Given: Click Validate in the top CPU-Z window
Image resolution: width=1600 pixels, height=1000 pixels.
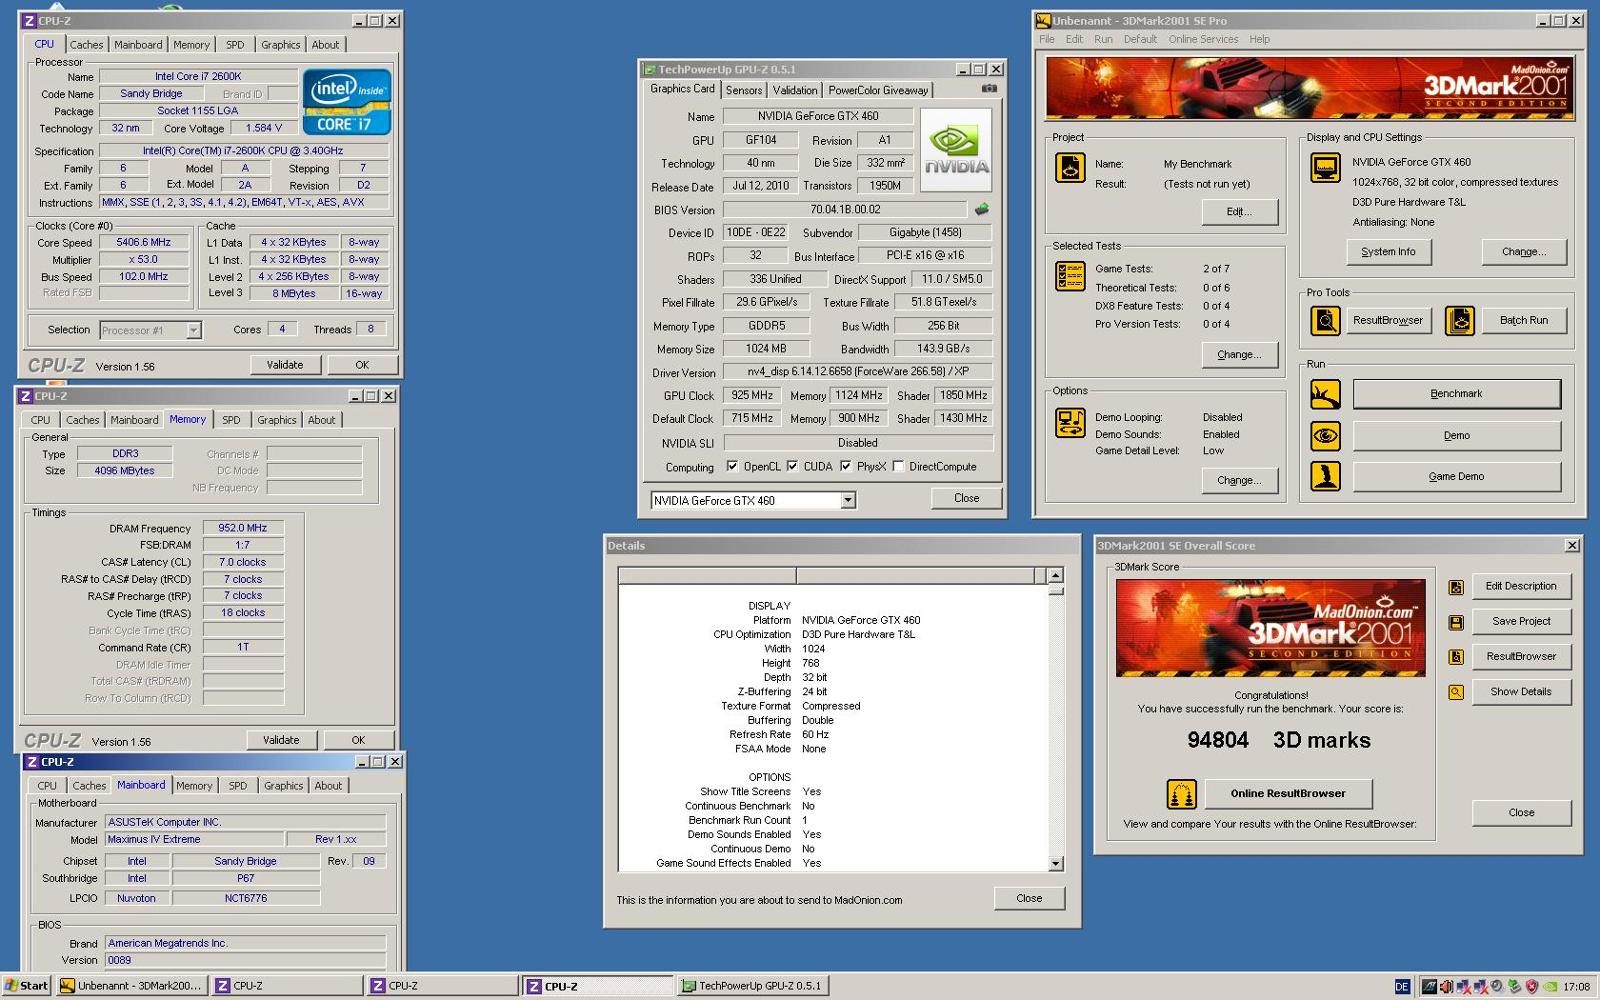Looking at the screenshot, I should pyautogui.click(x=285, y=365).
